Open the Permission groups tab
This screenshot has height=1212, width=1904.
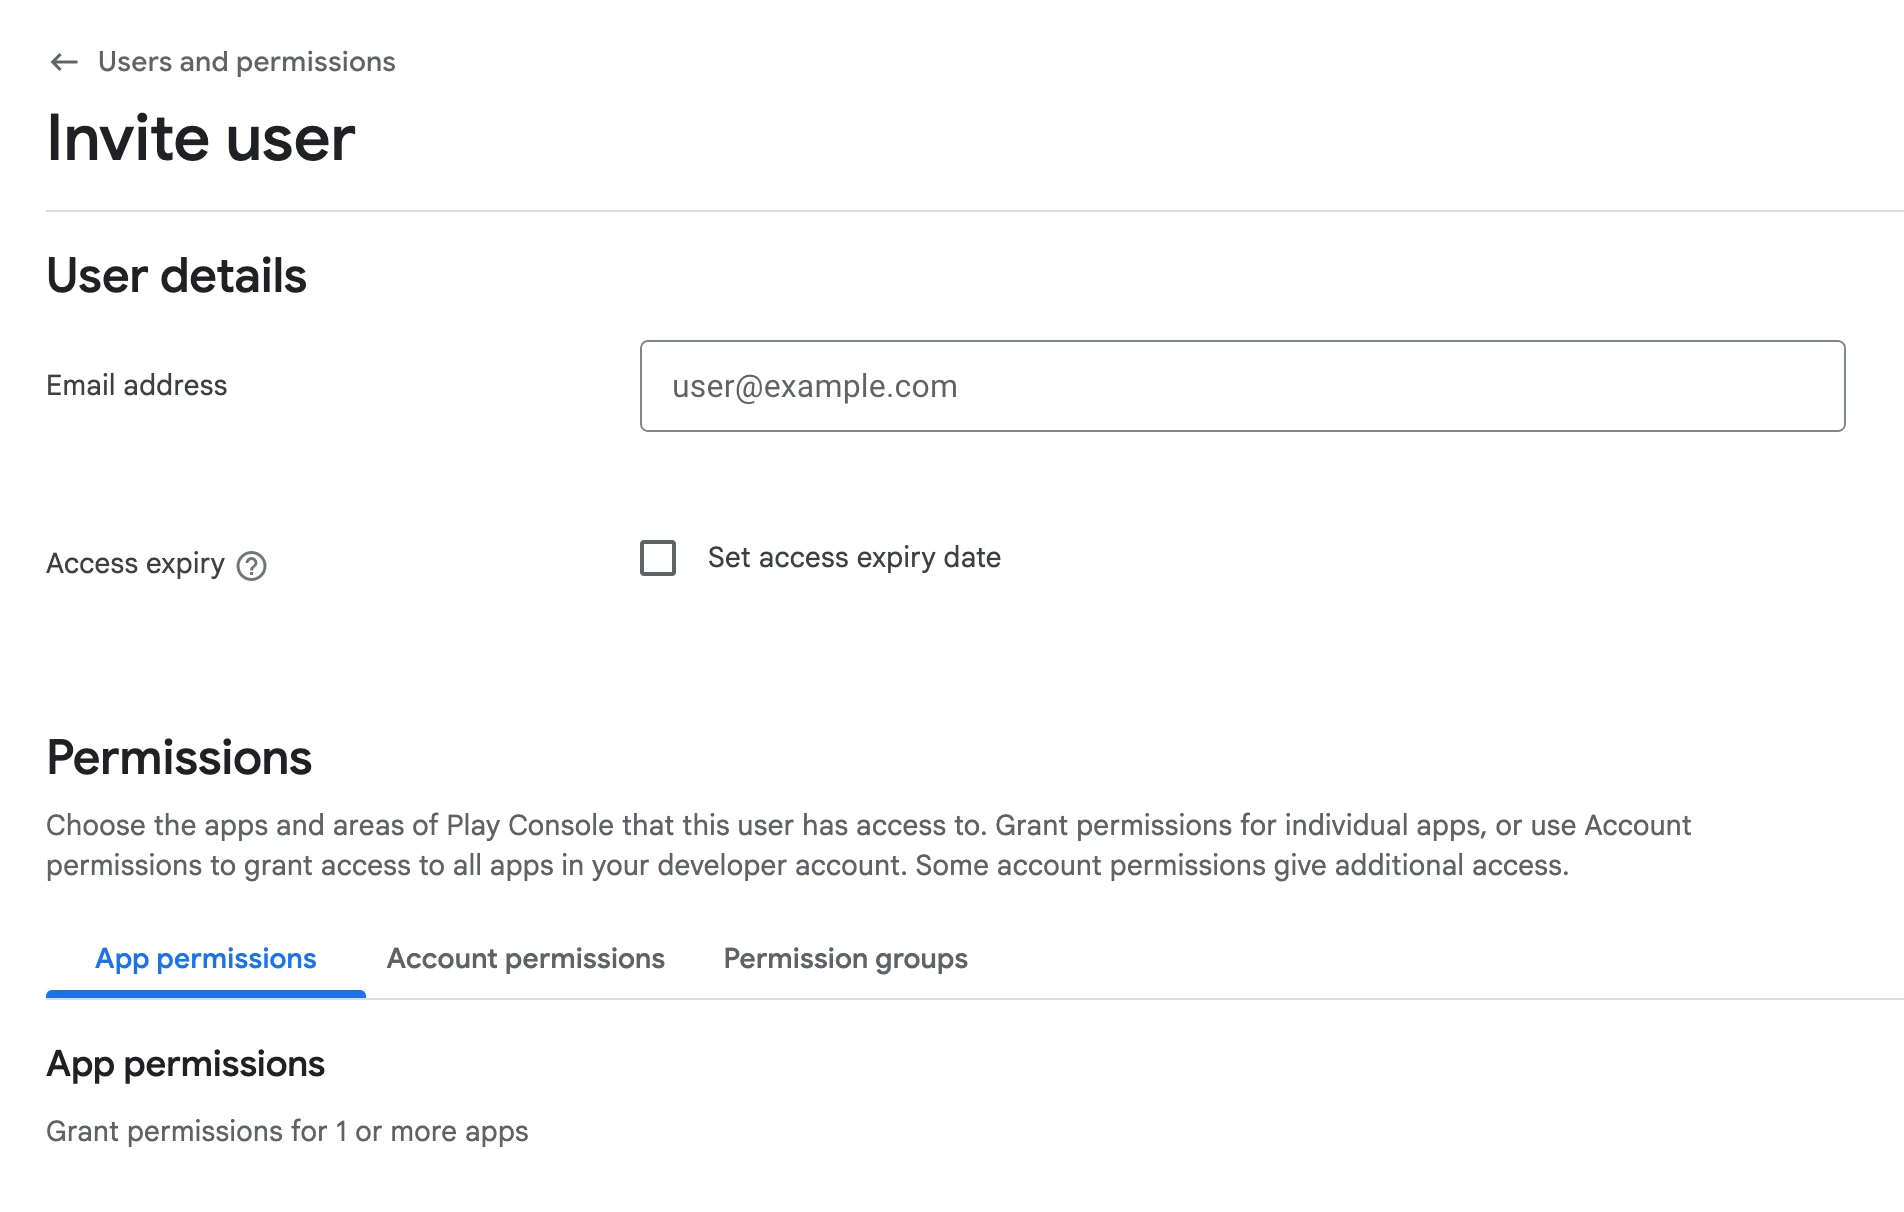tap(845, 959)
